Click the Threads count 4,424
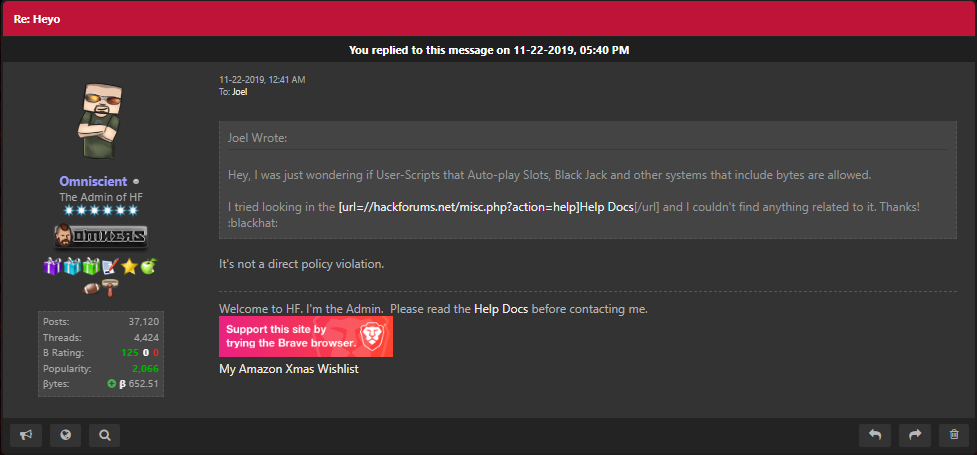Screen dimensions: 977x455 (x=146, y=338)
